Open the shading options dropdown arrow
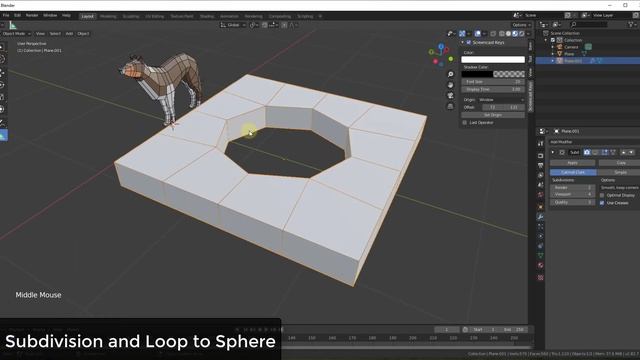 tap(528, 34)
